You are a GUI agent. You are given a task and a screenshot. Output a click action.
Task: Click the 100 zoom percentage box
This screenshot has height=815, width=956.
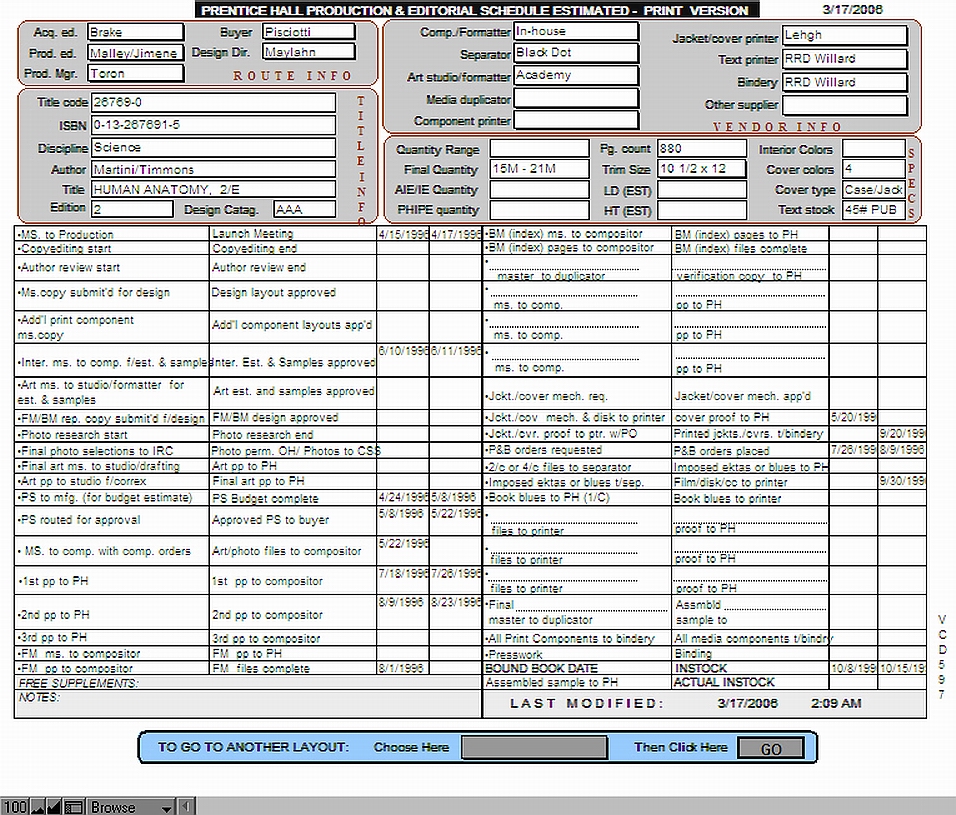point(15,807)
